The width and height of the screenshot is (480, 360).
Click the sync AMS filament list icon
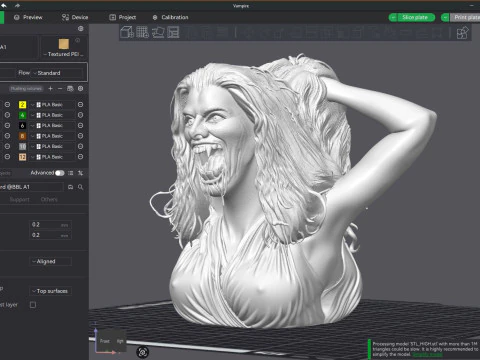click(70, 88)
